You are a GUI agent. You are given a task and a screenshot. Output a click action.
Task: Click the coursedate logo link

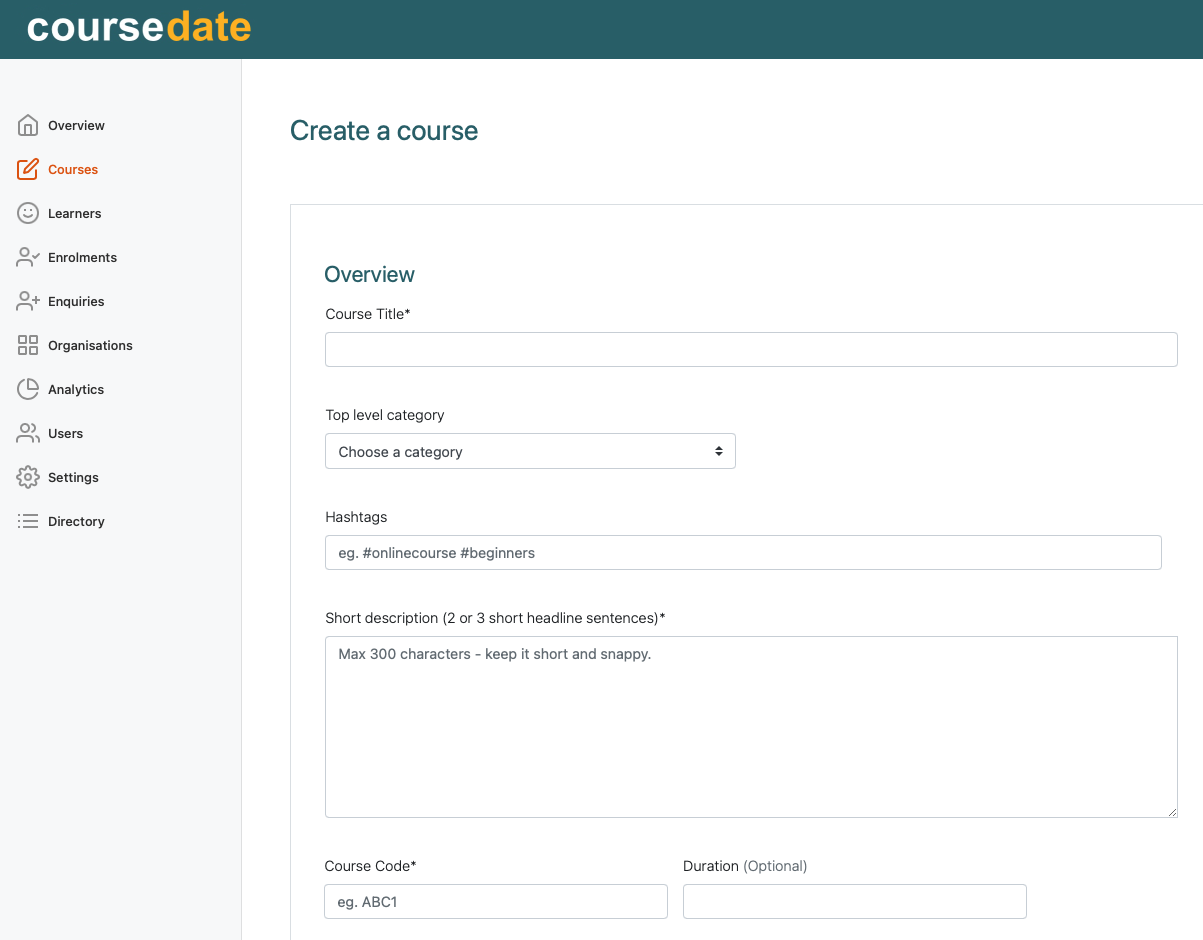click(x=139, y=27)
